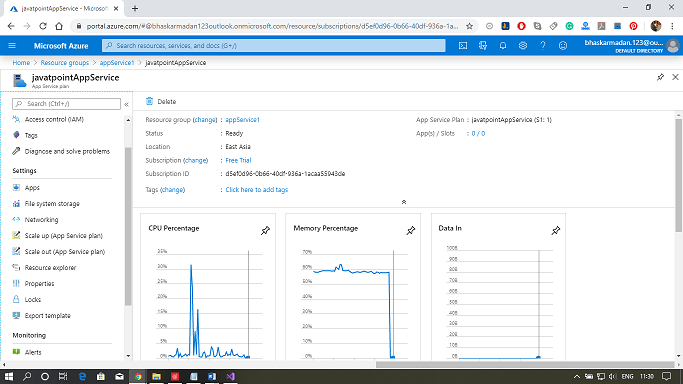The width and height of the screenshot is (683, 384).
Task: Open Locks in the menu
Action: (33, 300)
